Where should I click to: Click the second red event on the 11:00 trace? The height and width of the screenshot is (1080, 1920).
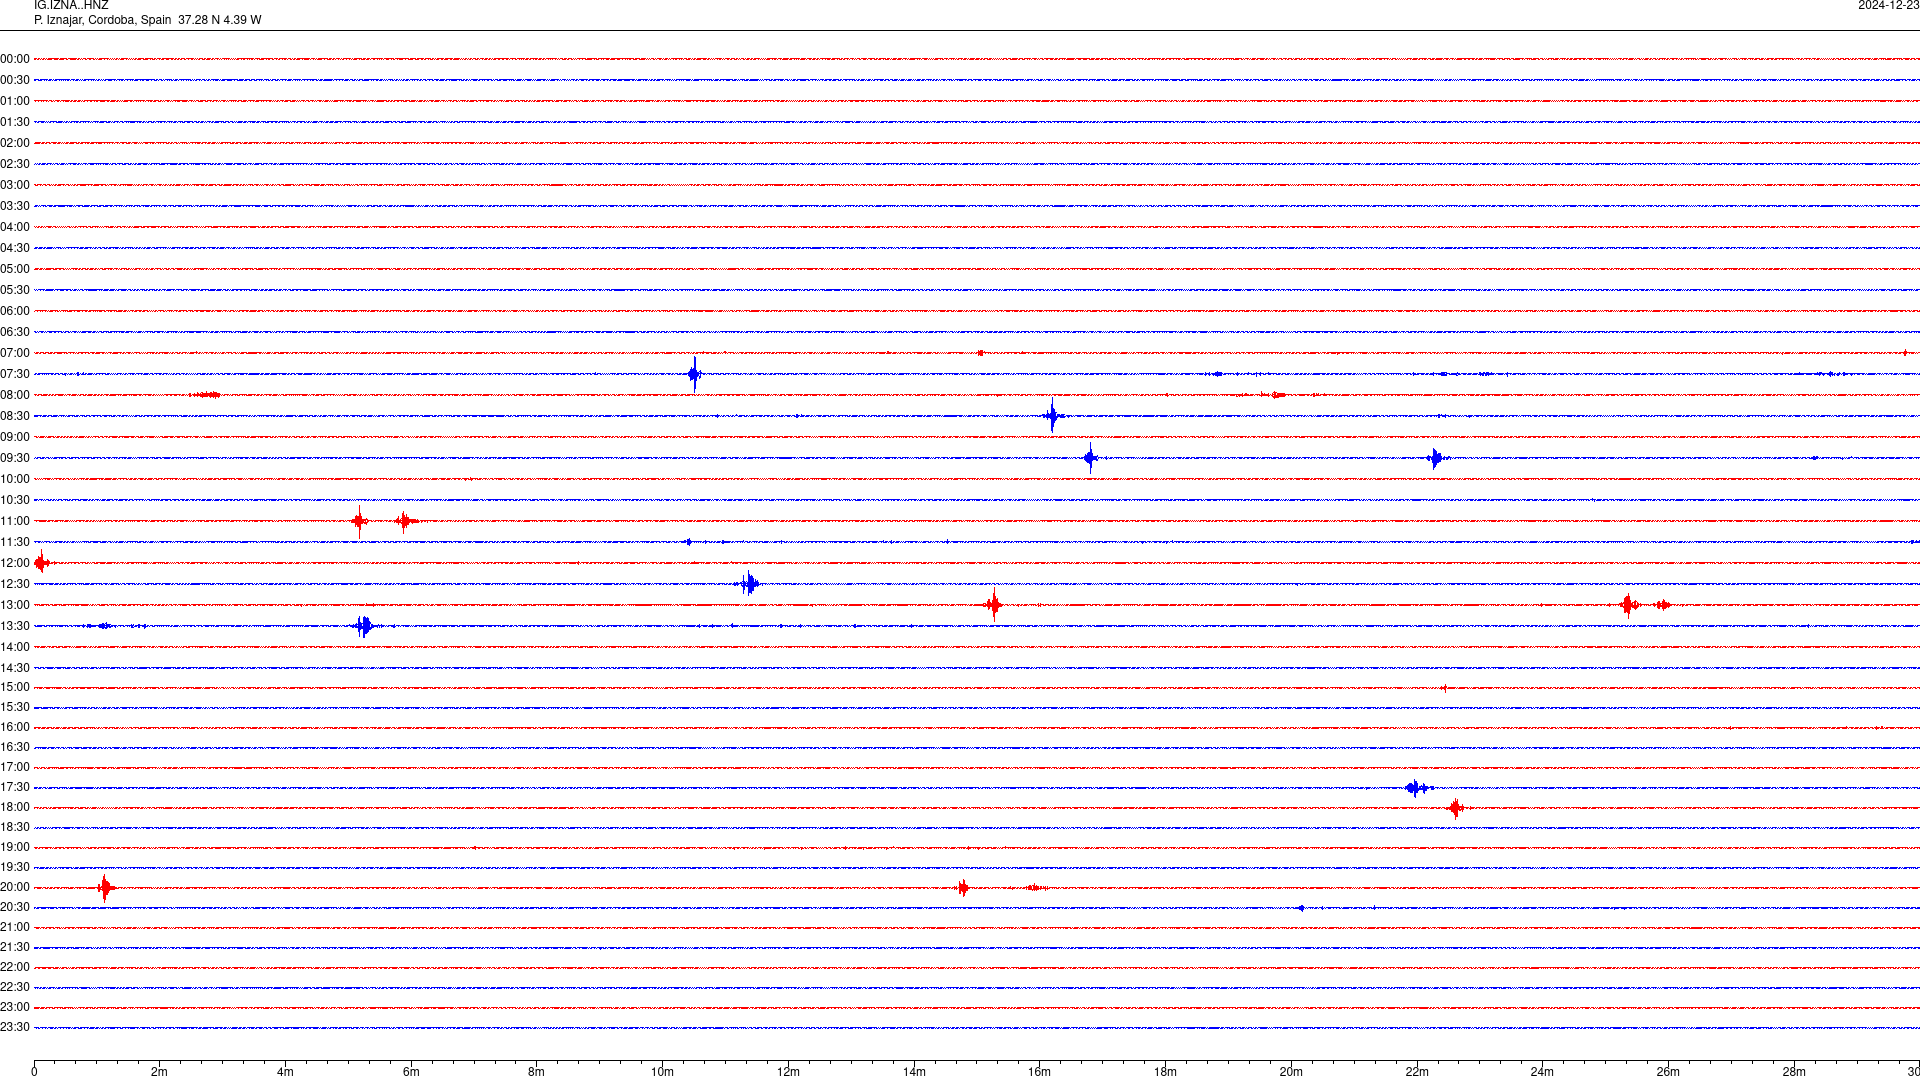point(405,521)
